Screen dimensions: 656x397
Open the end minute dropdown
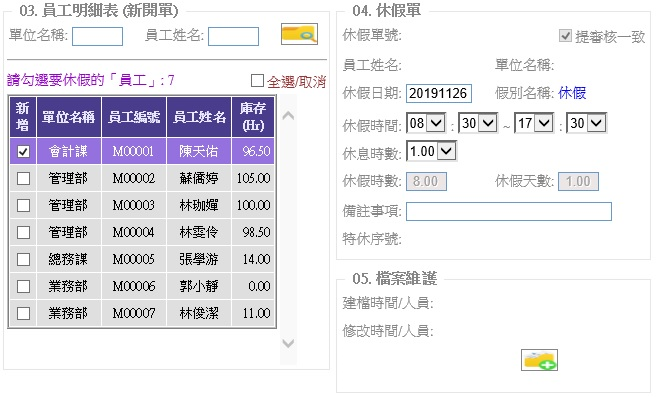pyautogui.click(x=586, y=123)
